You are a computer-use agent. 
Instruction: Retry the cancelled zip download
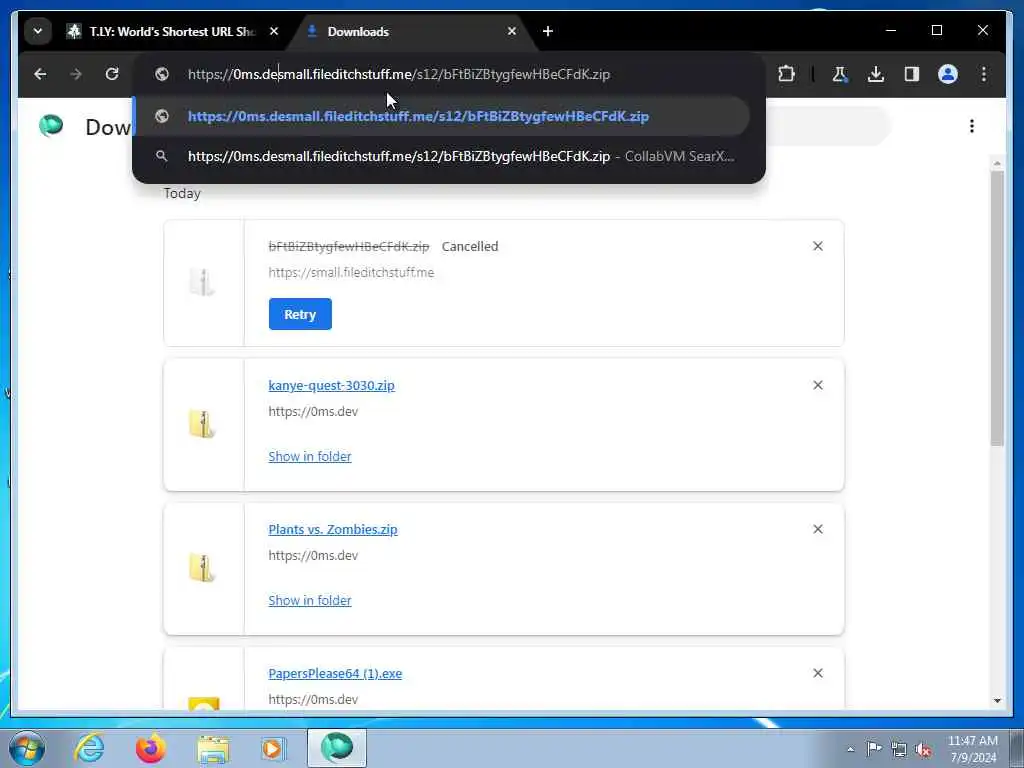click(300, 314)
